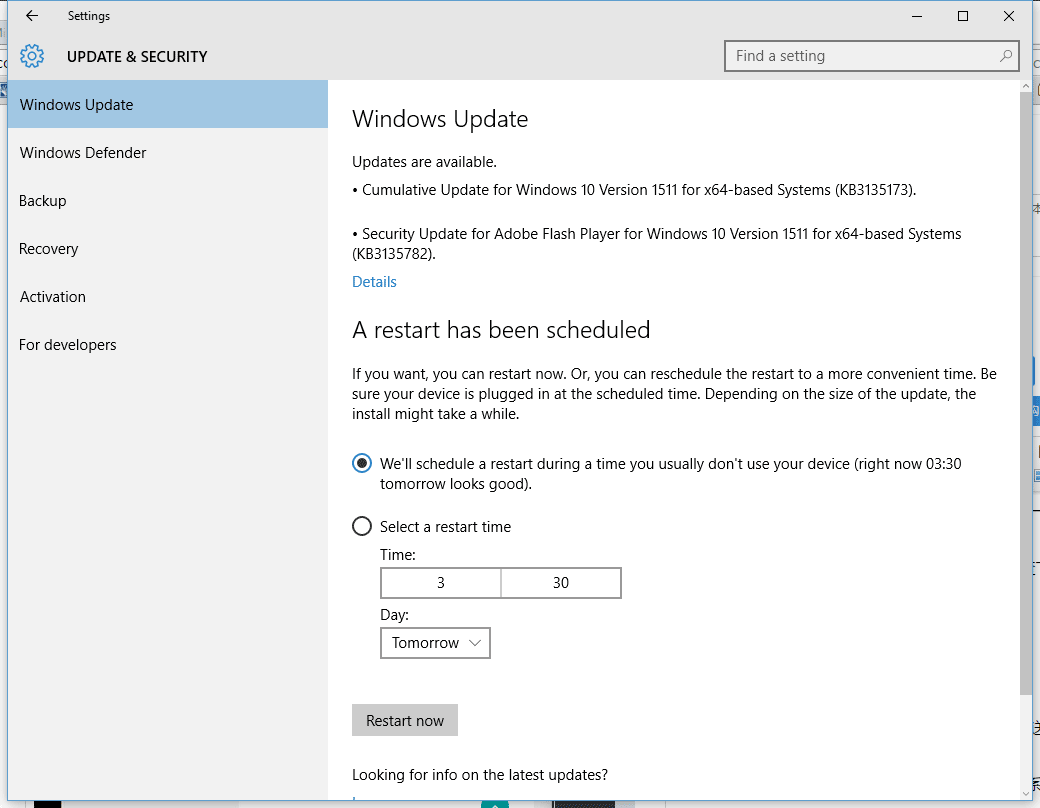
Task: Click the scrollbar down arrow
Action: [1025, 791]
